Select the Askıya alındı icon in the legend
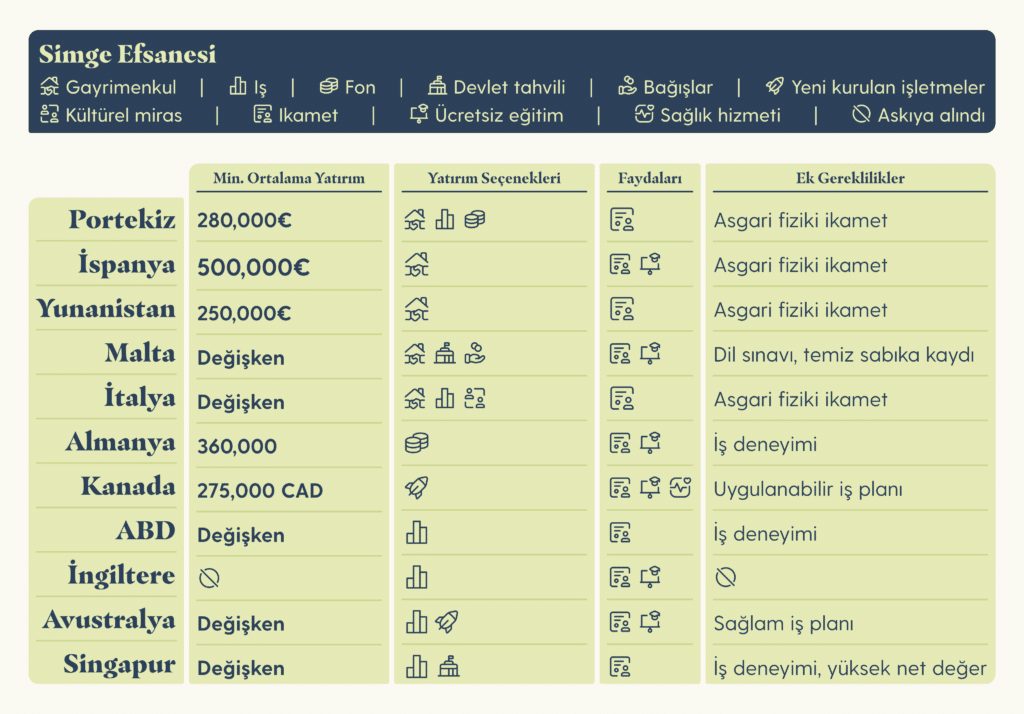Screen dimensions: 1024x714 point(861,115)
